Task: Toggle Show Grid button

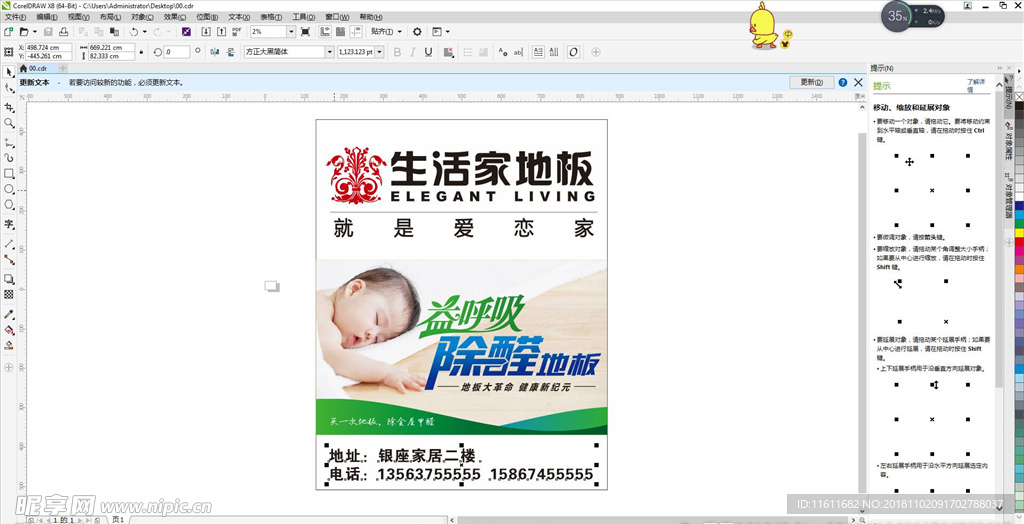Action: coord(340,31)
